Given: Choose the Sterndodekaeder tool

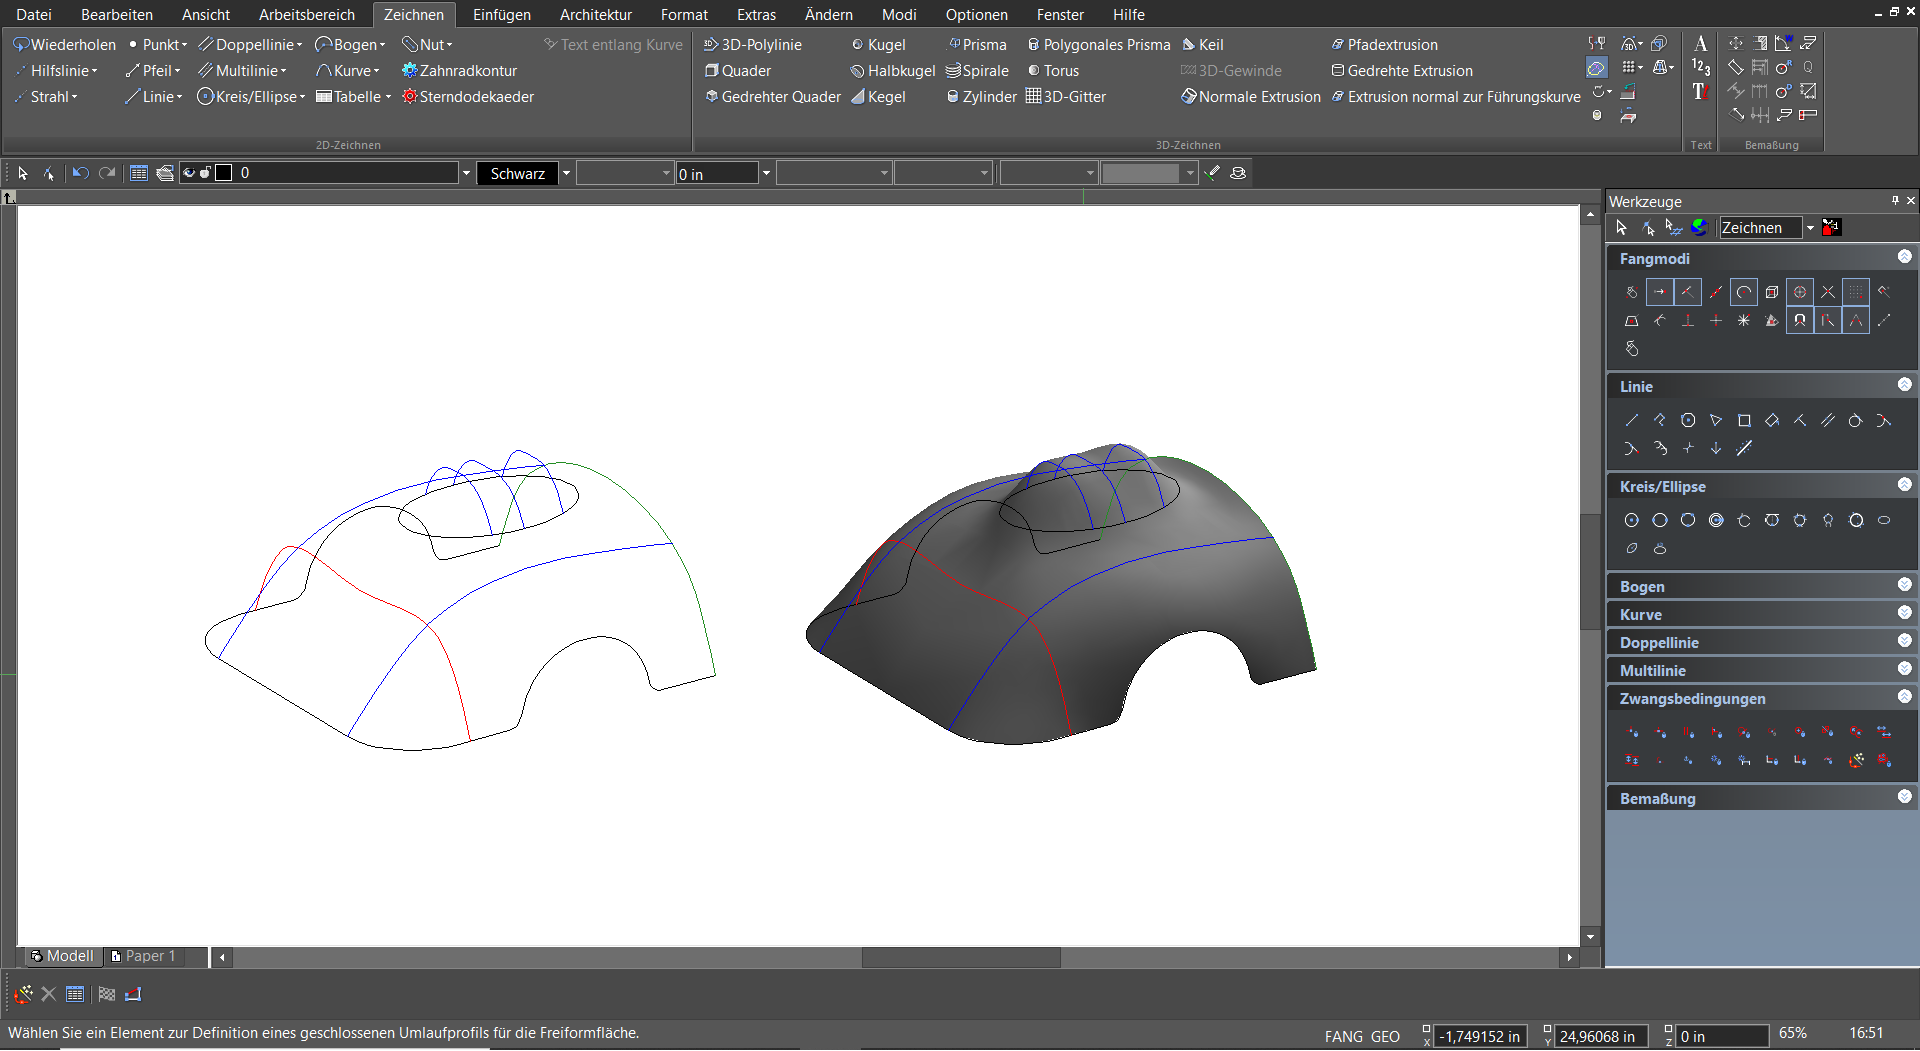Looking at the screenshot, I should [467, 97].
